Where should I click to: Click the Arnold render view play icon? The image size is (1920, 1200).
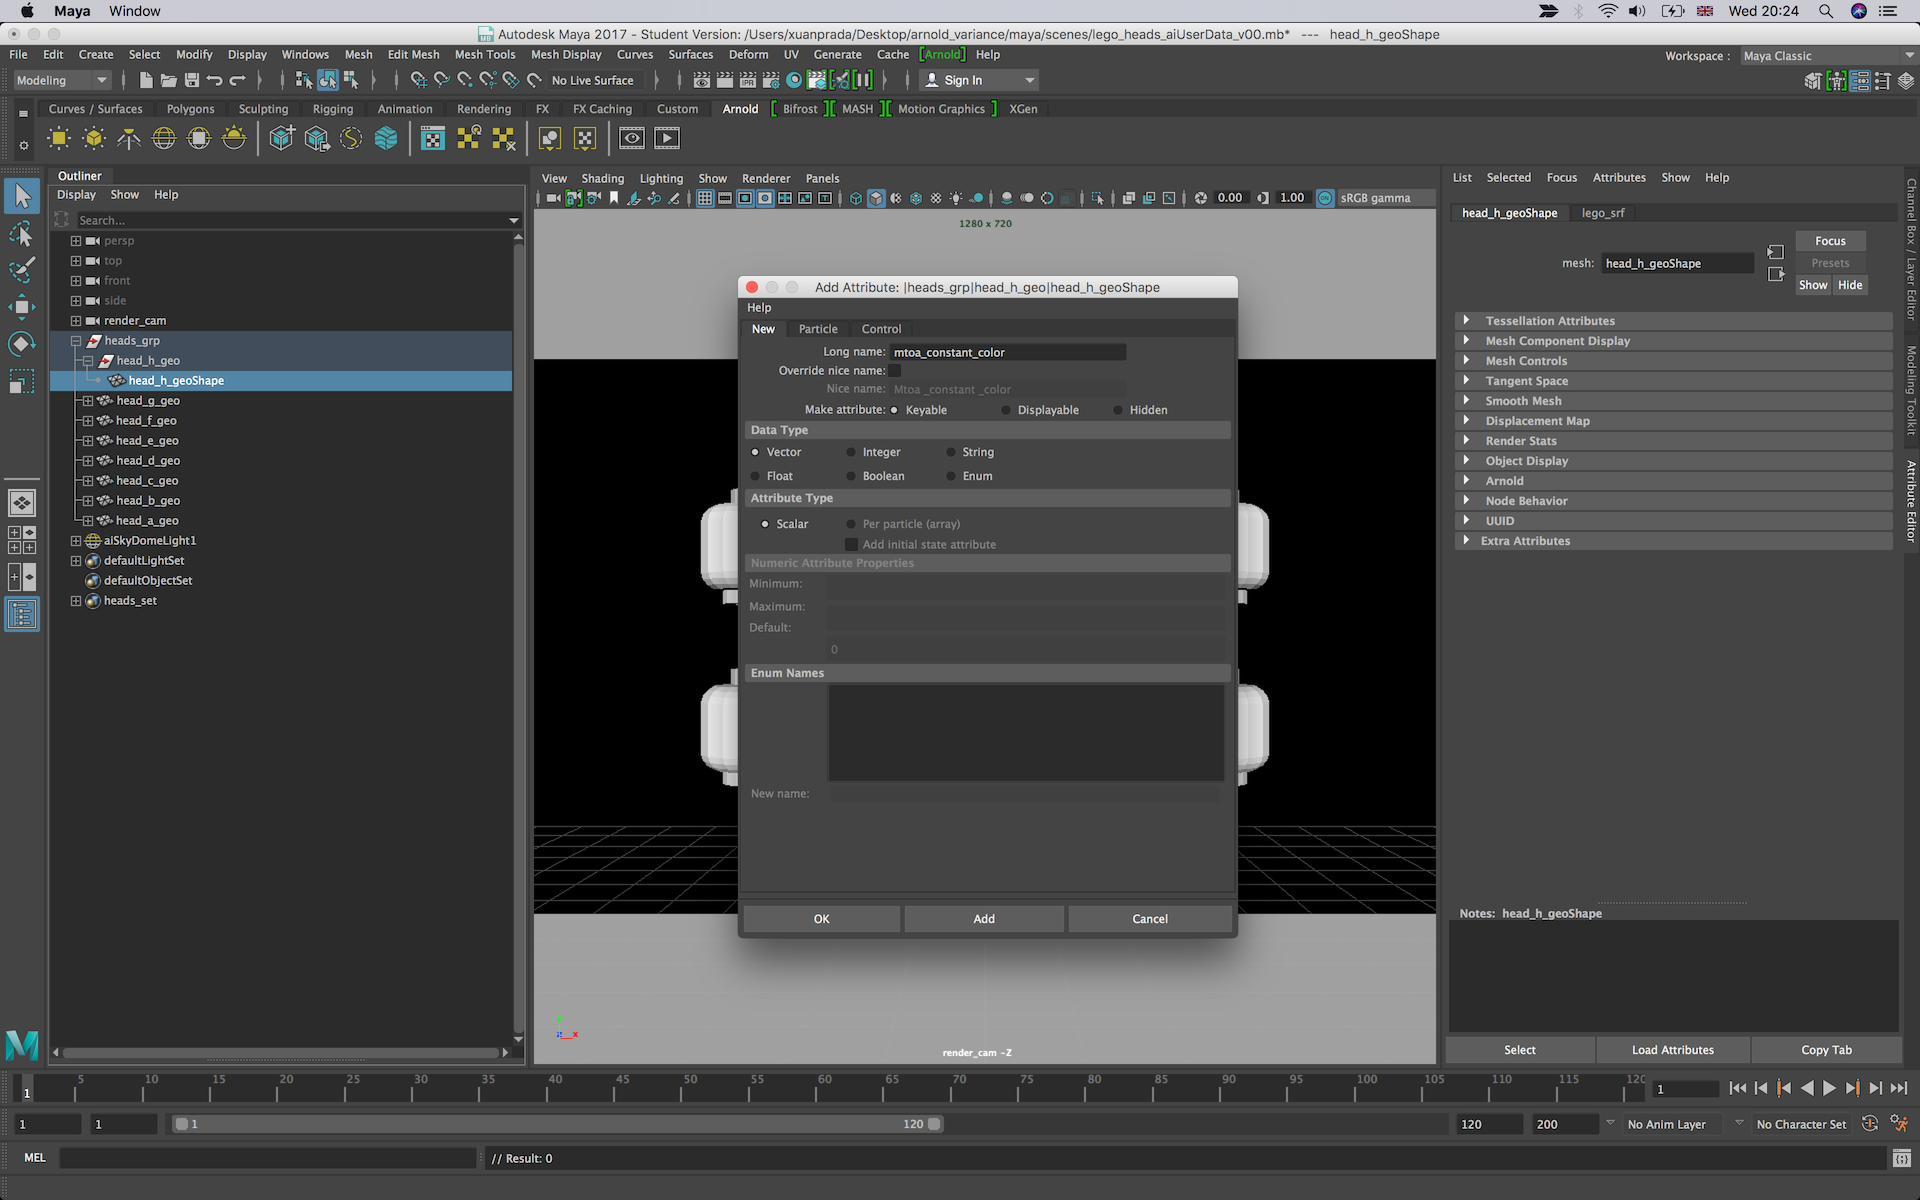pos(667,139)
